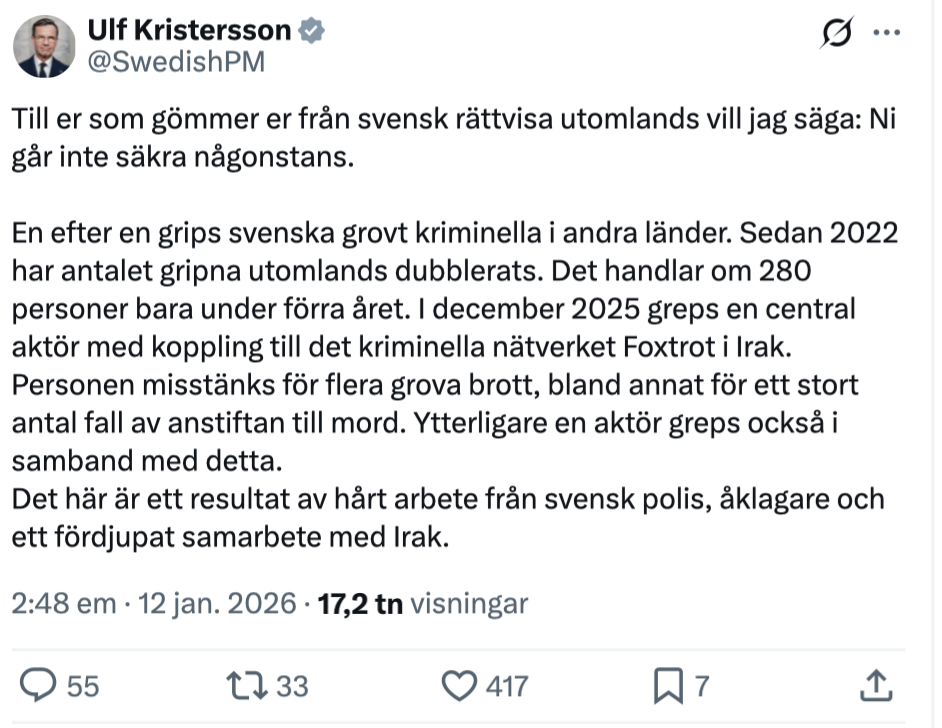Open the three-dot more options menu
The height and width of the screenshot is (728, 942).
887,33
